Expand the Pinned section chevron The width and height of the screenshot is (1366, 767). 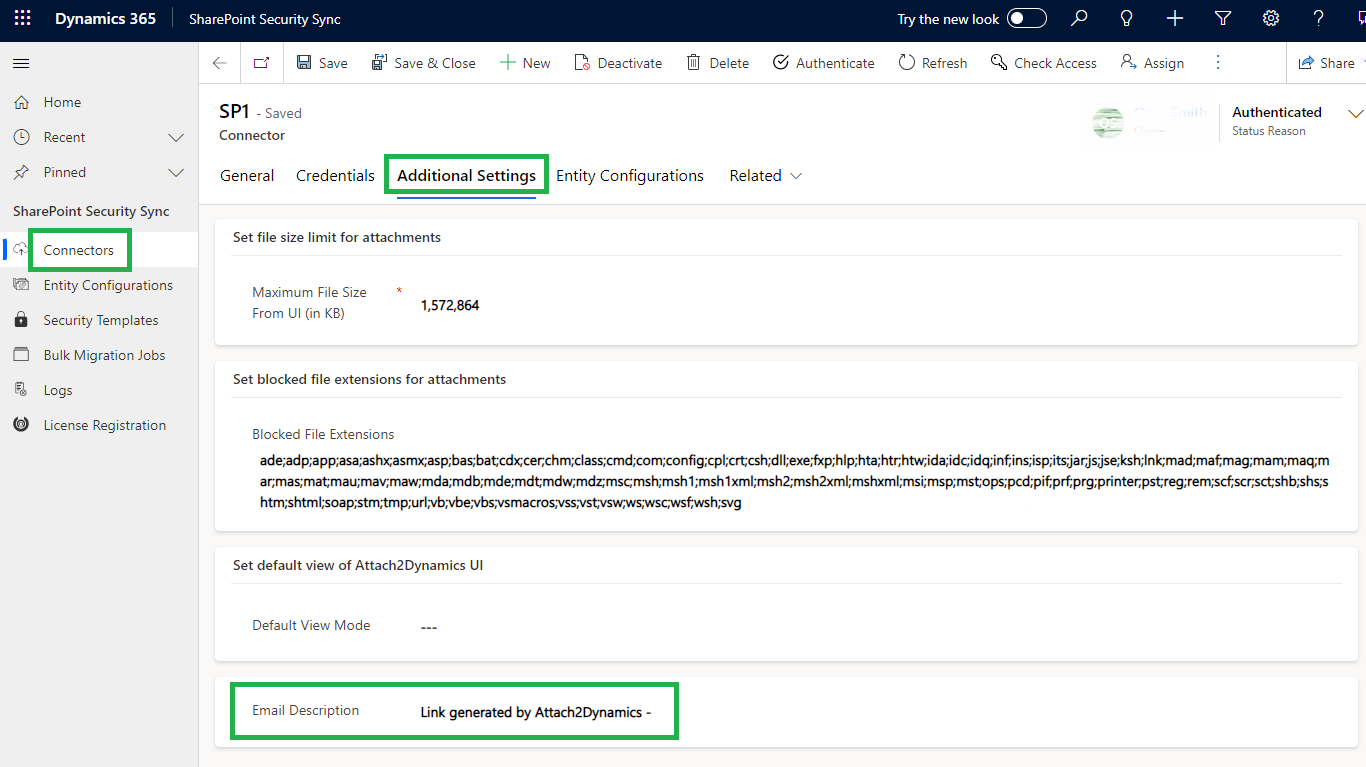[176, 172]
